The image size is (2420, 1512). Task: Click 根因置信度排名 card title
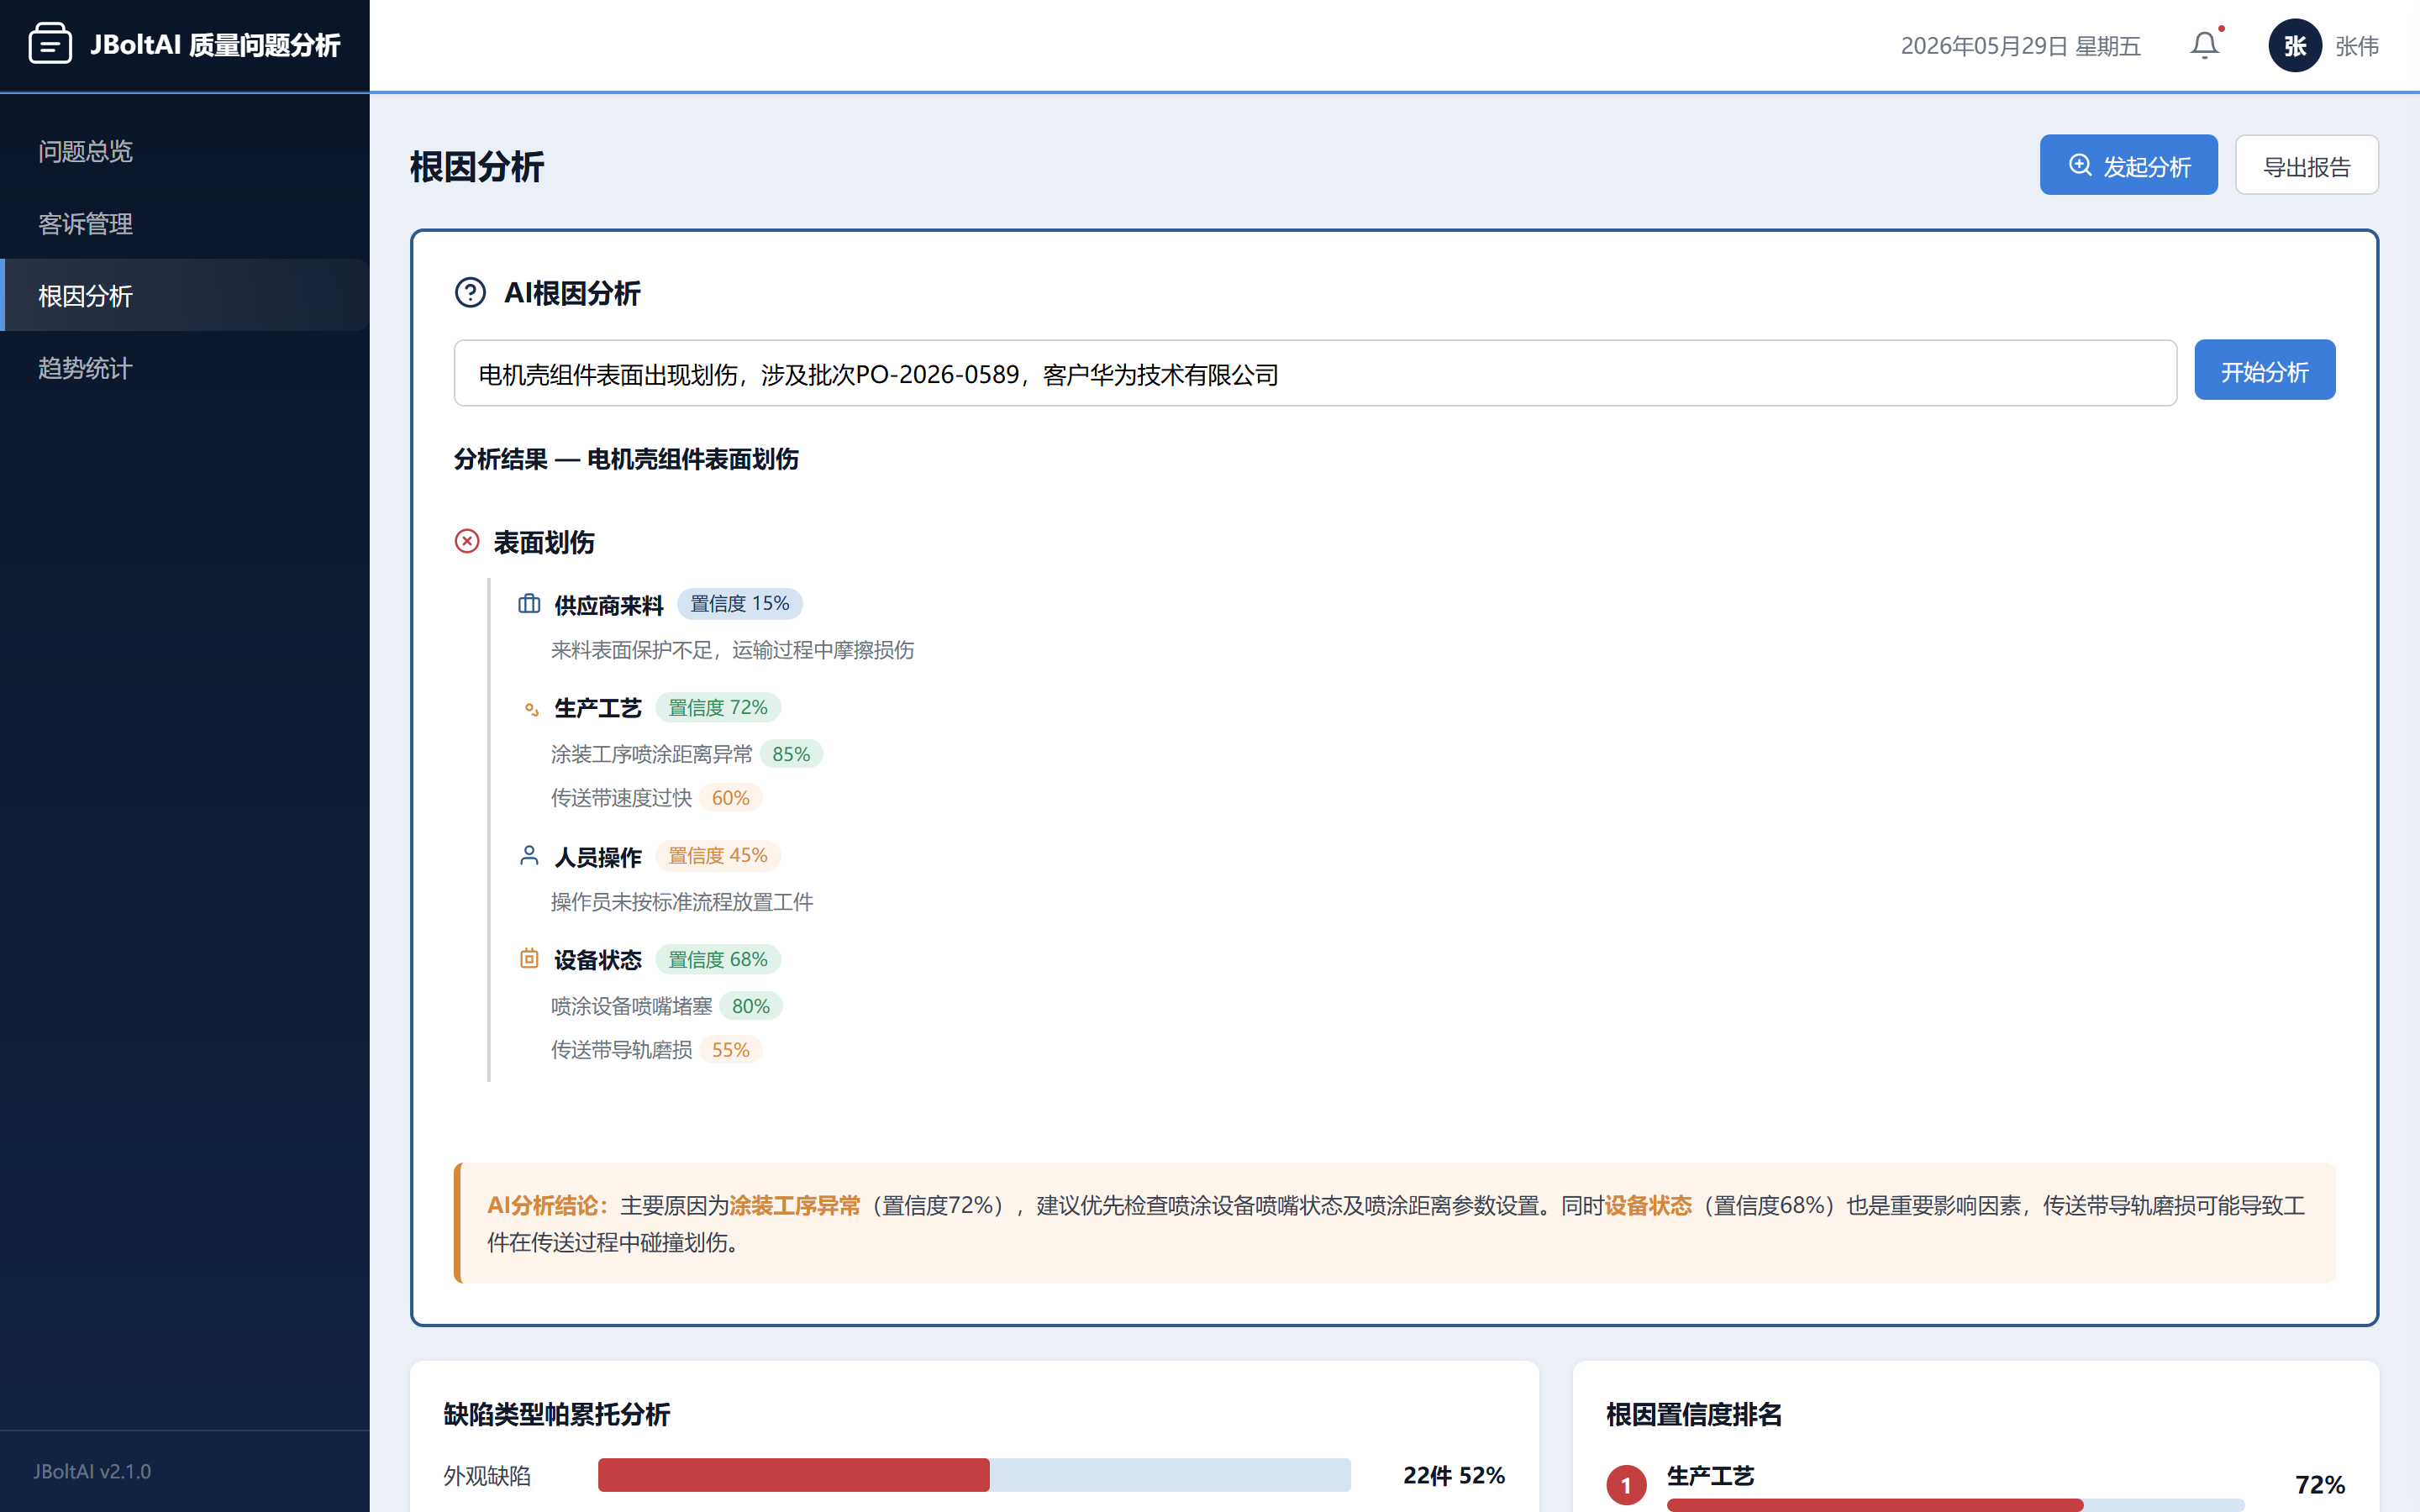(1694, 1414)
